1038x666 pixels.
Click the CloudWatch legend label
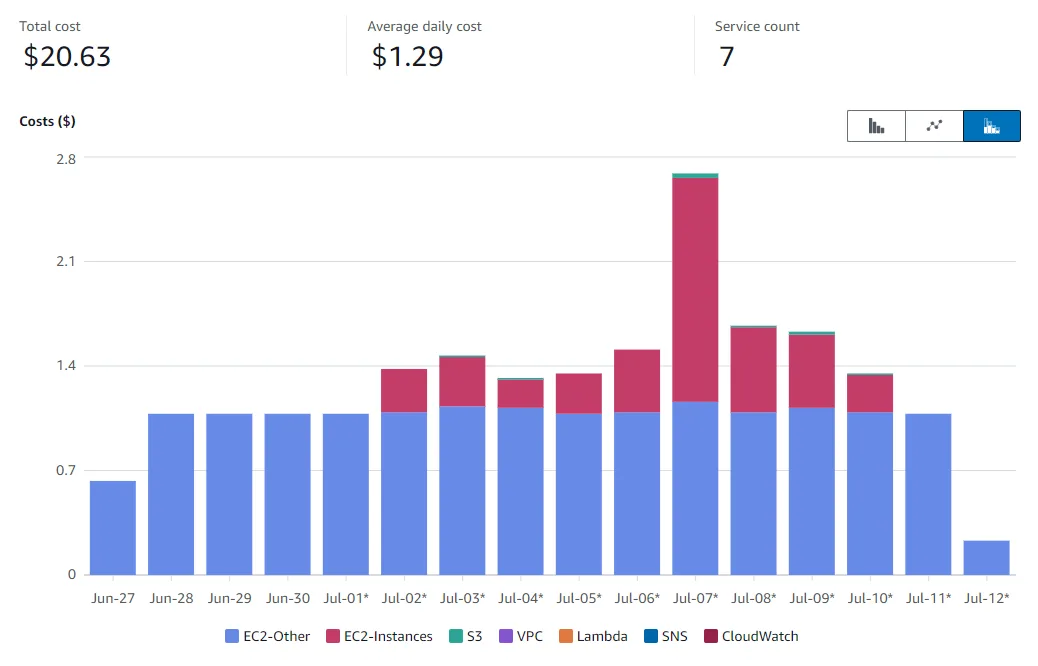pyautogui.click(x=760, y=636)
